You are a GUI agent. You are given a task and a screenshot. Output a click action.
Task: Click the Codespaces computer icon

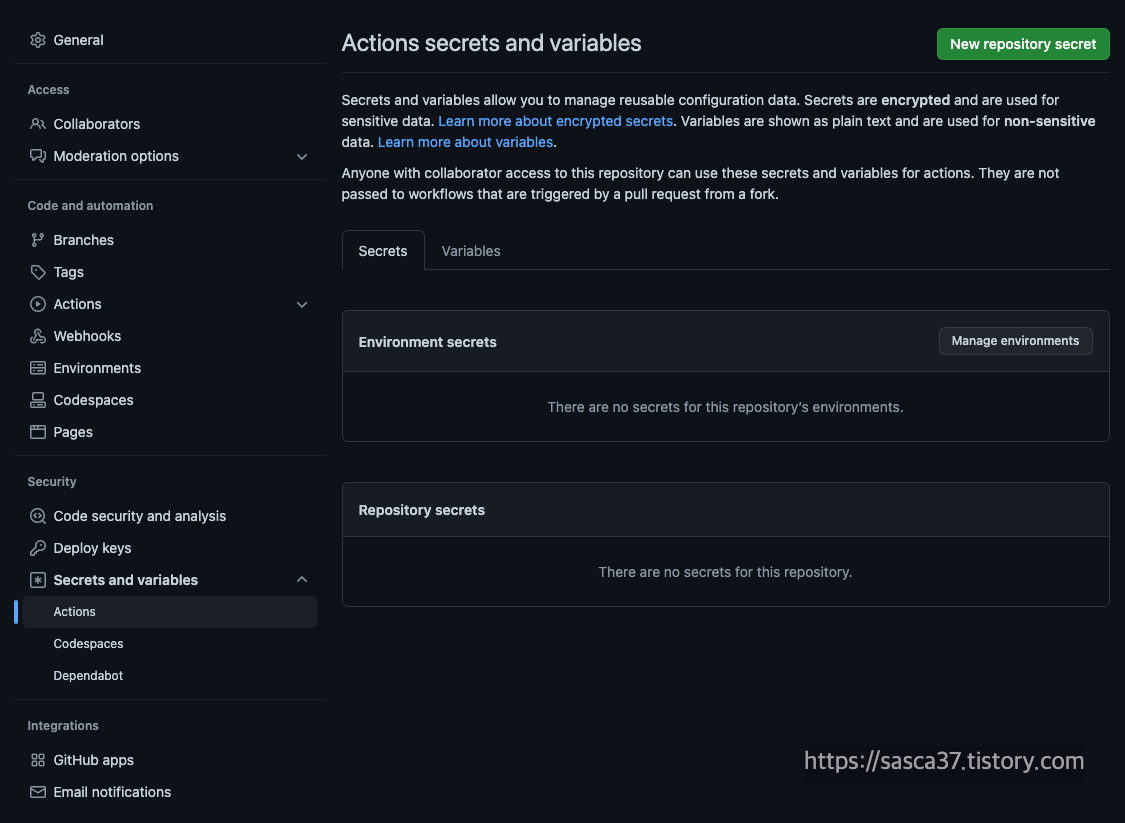[38, 400]
